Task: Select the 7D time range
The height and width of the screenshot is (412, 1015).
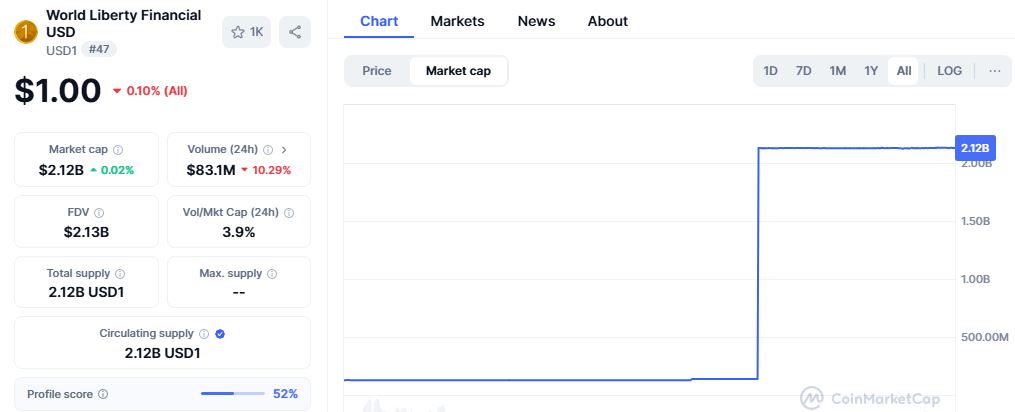Action: pyautogui.click(x=803, y=71)
